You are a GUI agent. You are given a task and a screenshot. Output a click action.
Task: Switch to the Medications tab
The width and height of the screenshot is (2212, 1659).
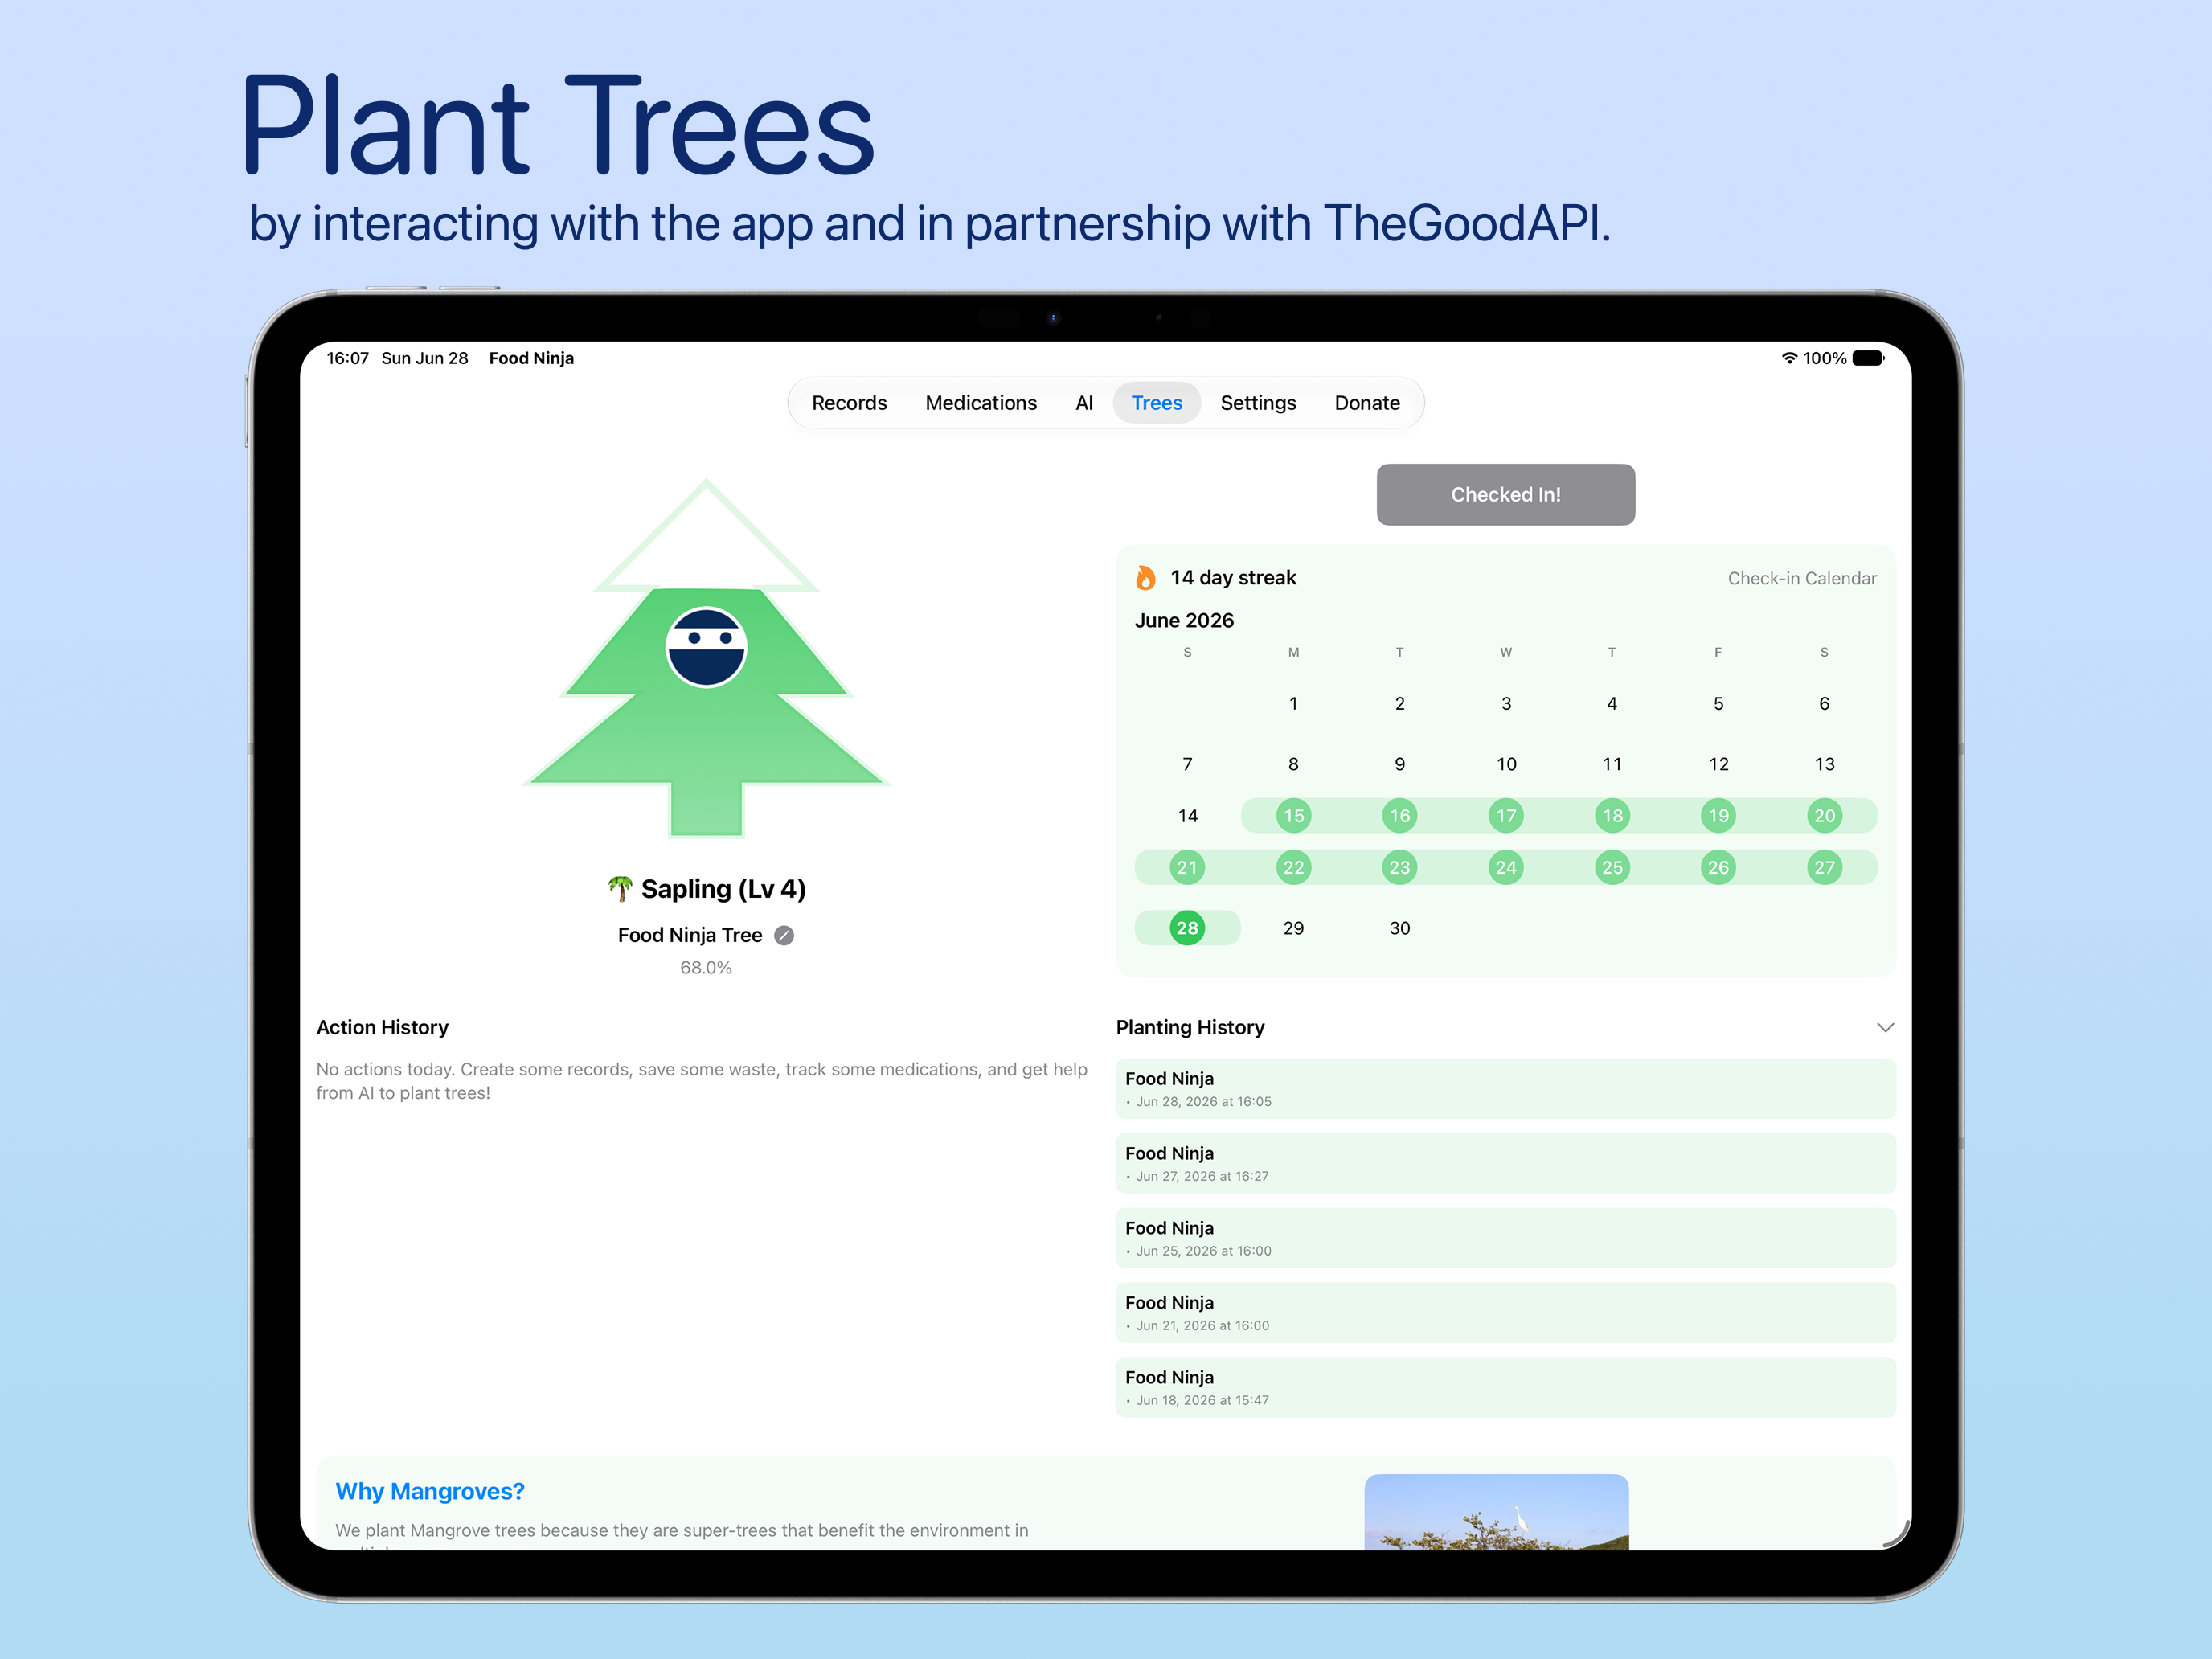pyautogui.click(x=981, y=403)
